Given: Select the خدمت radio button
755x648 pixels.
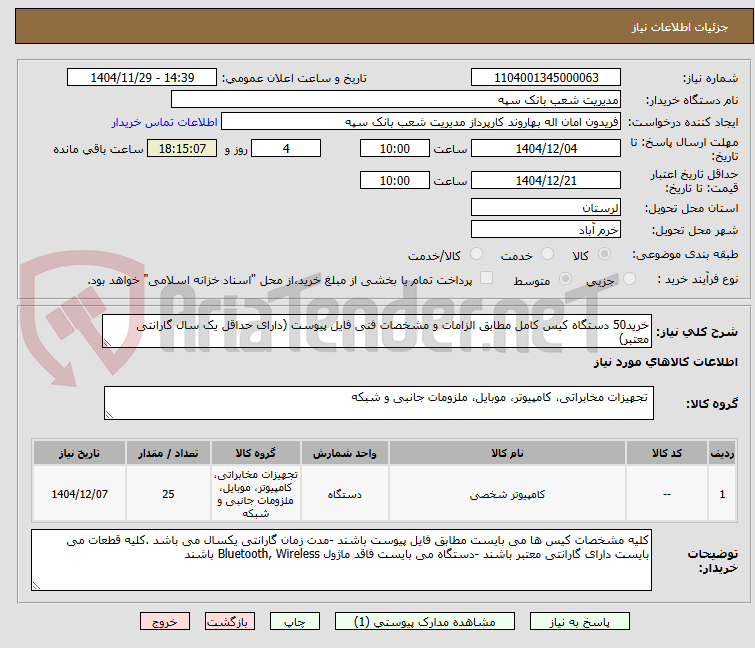Looking at the screenshot, I should pos(547,254).
